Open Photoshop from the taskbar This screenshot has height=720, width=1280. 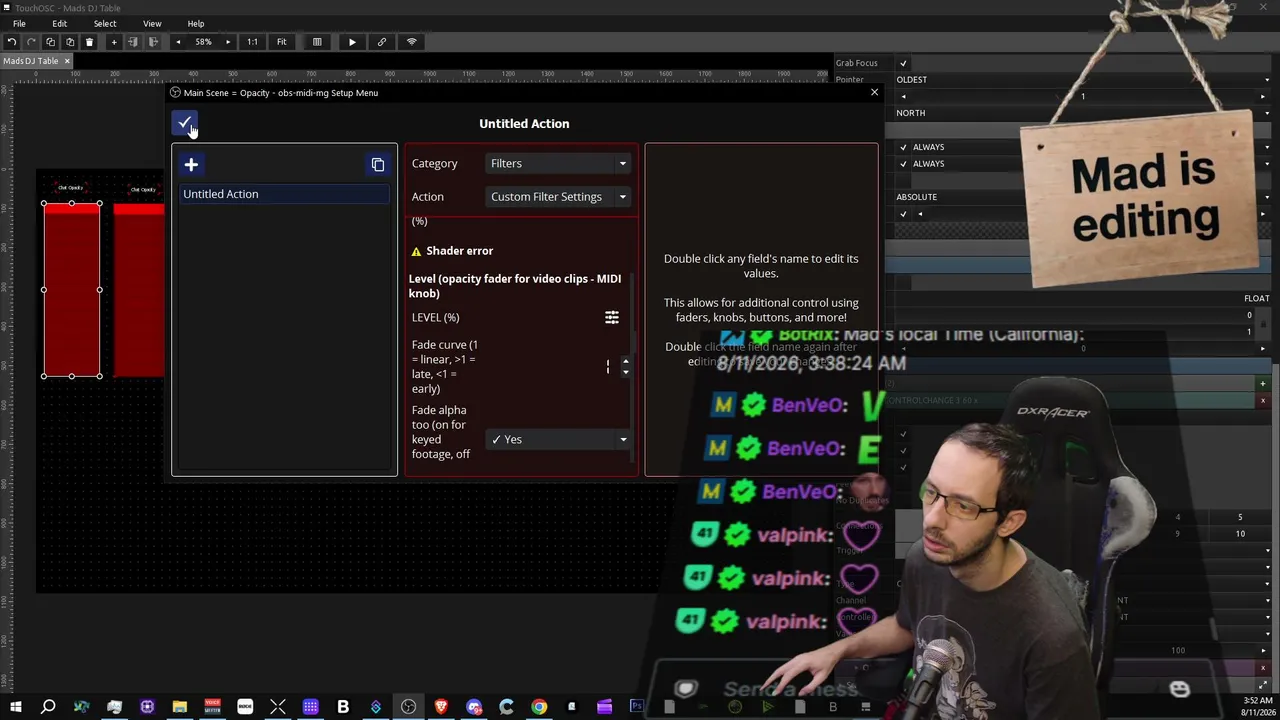(x=637, y=707)
